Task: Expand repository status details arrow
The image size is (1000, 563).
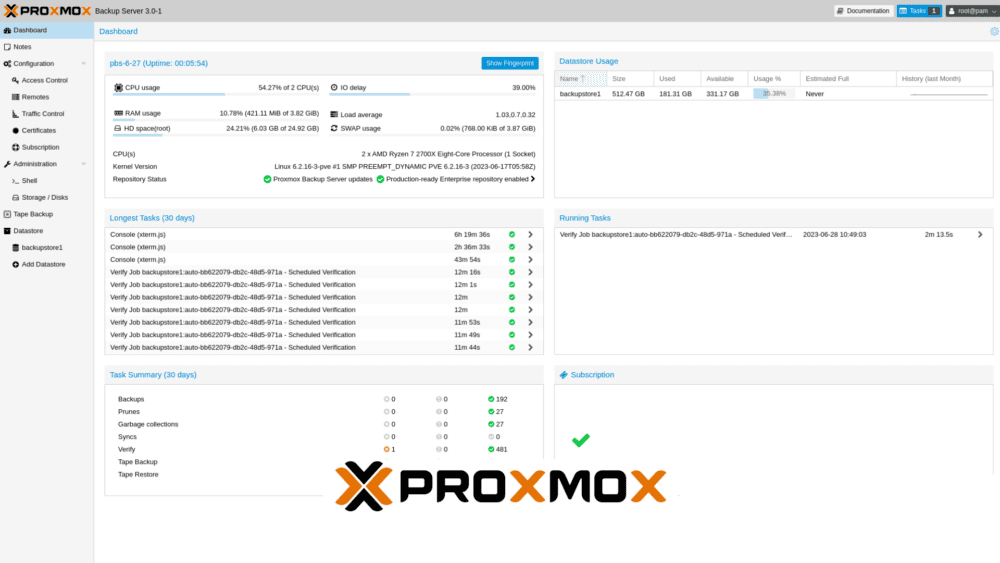Action: (533, 179)
